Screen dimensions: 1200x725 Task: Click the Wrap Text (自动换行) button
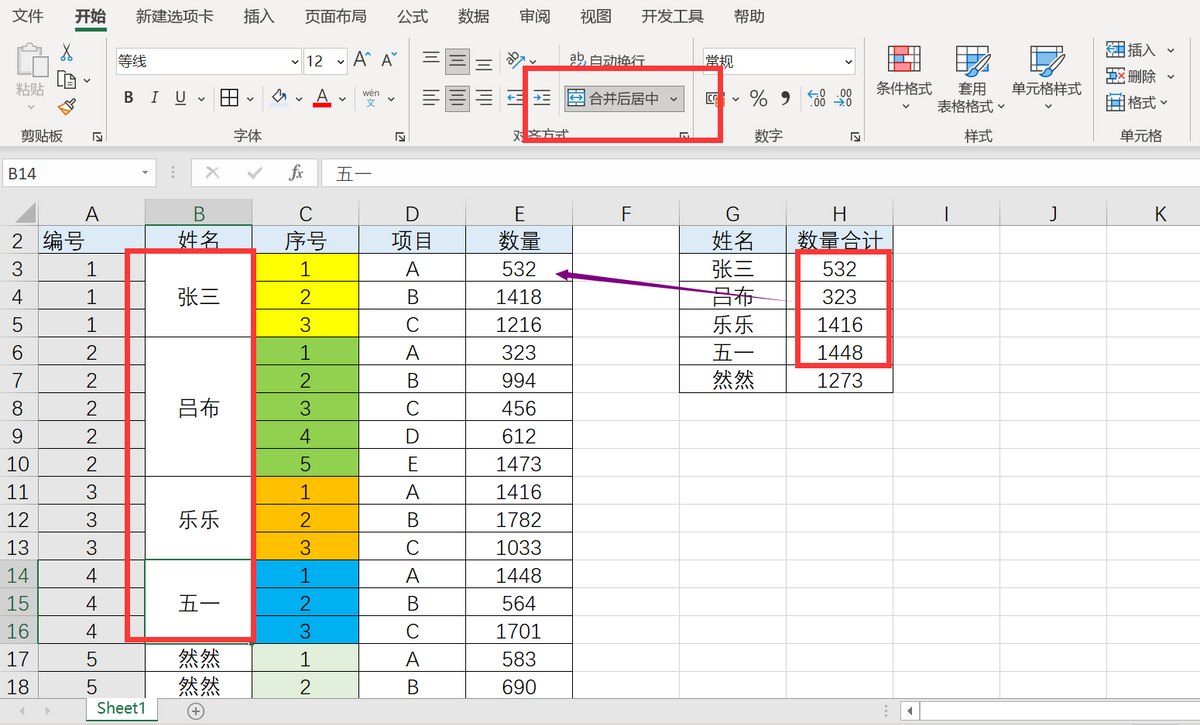(607, 61)
